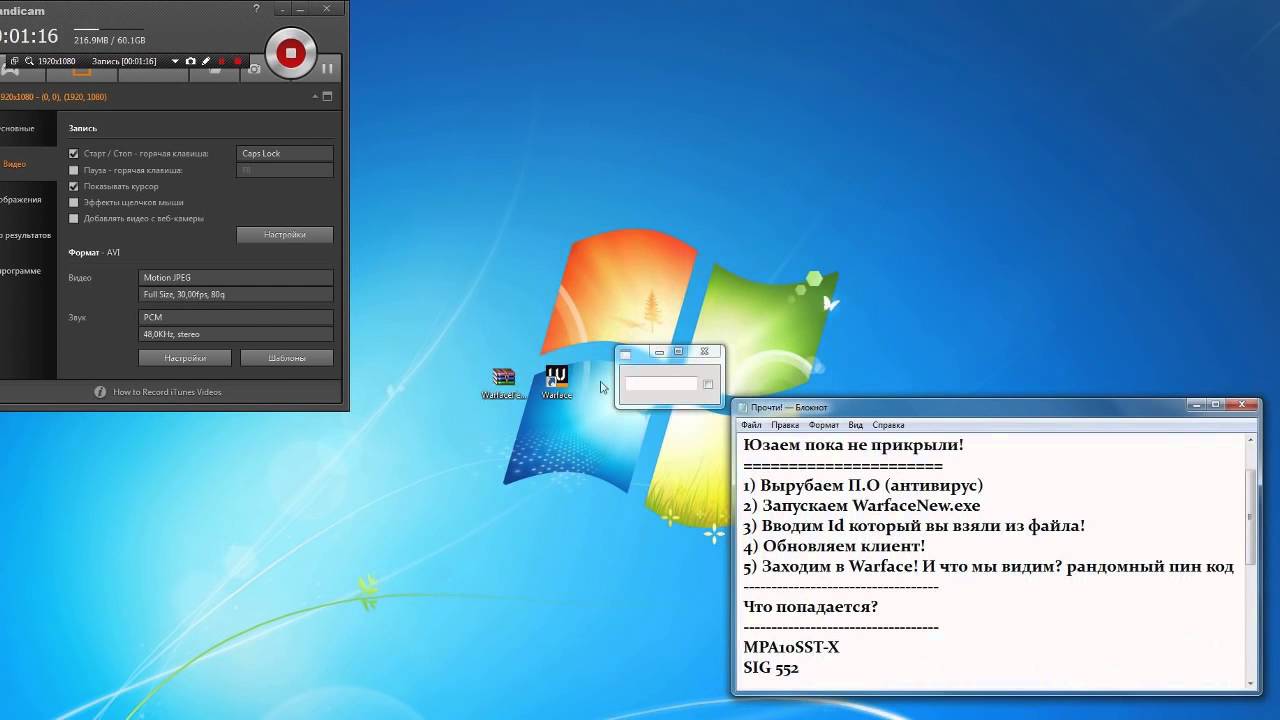Toggle the fullscreen target window icon

[x=327, y=97]
